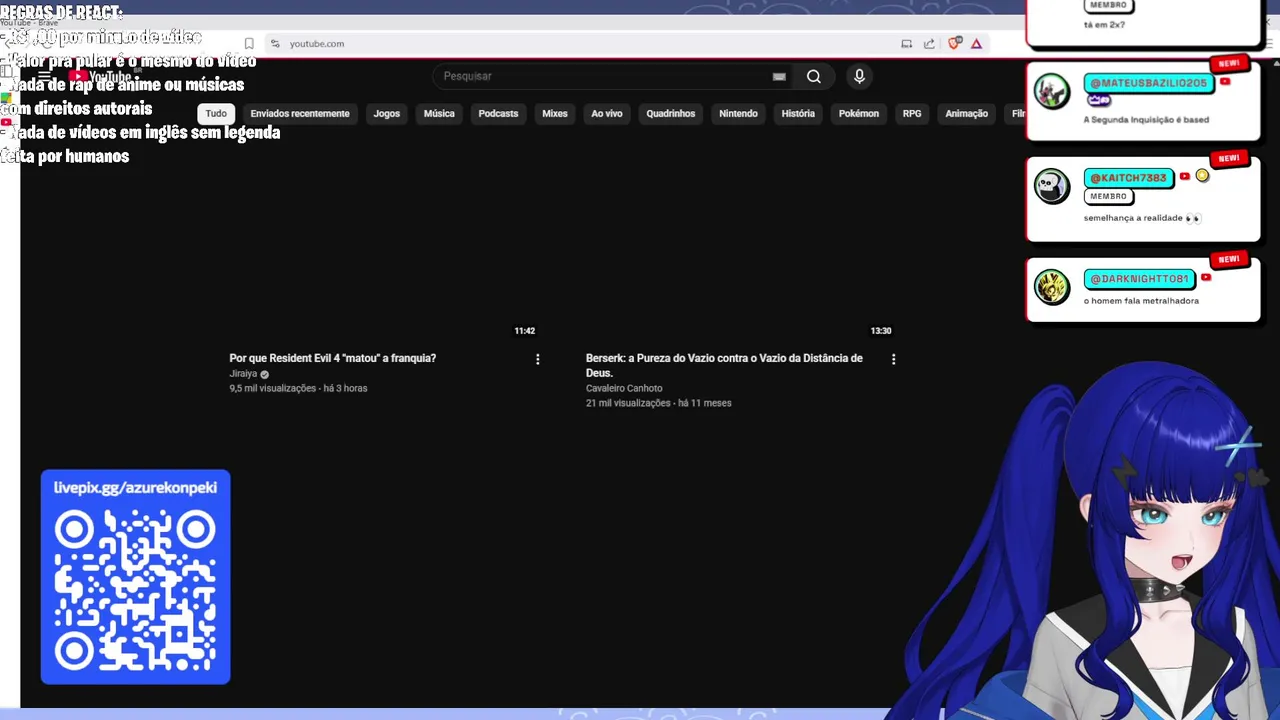
Task: Click the livepix.gg/azurekonpeki label
Action: coord(135,488)
